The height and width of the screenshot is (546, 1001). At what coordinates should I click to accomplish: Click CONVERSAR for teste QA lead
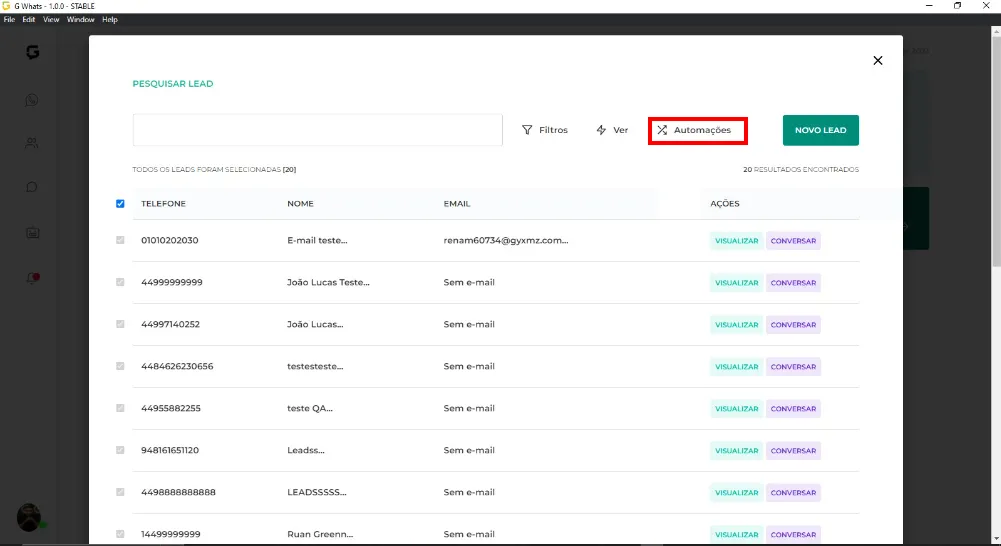(x=793, y=409)
